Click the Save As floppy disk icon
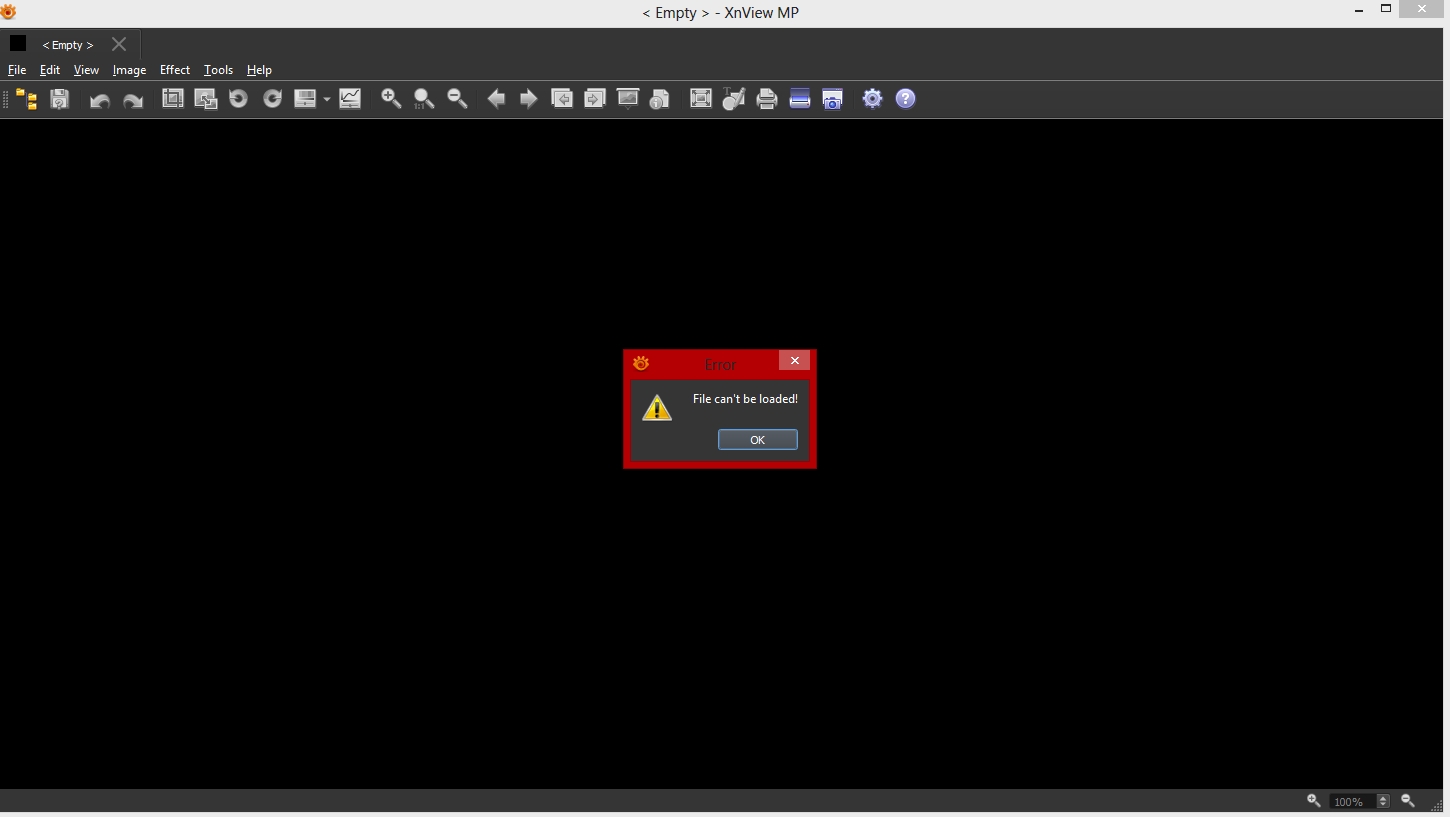 pos(60,99)
